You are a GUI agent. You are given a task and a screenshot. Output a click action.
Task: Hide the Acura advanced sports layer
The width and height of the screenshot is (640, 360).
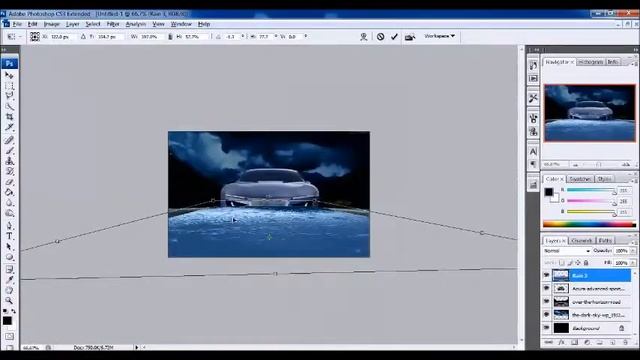[x=546, y=289]
